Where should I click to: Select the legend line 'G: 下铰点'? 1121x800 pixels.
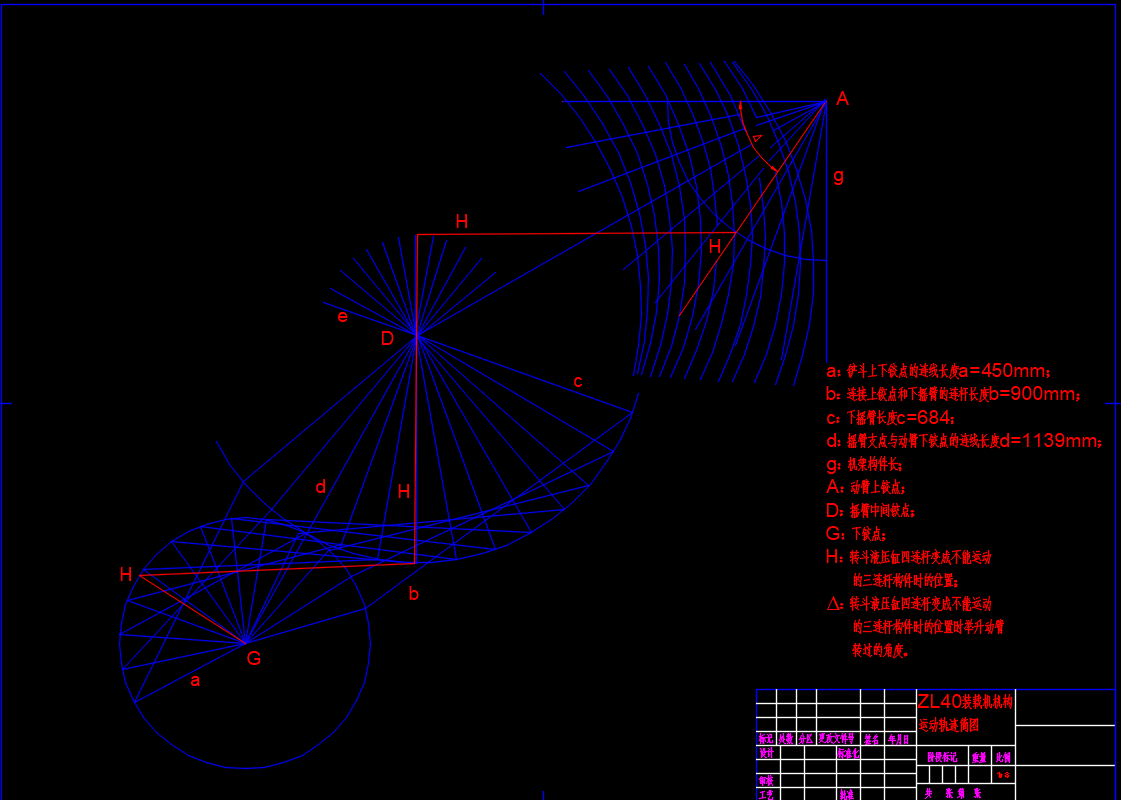pos(856,533)
